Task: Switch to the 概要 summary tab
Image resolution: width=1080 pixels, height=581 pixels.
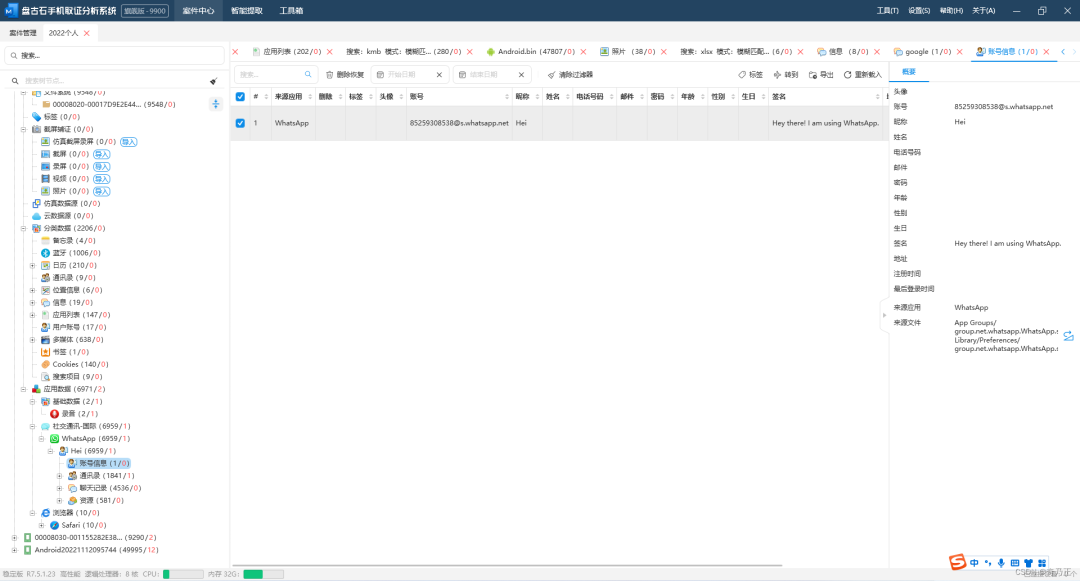Action: [909, 72]
